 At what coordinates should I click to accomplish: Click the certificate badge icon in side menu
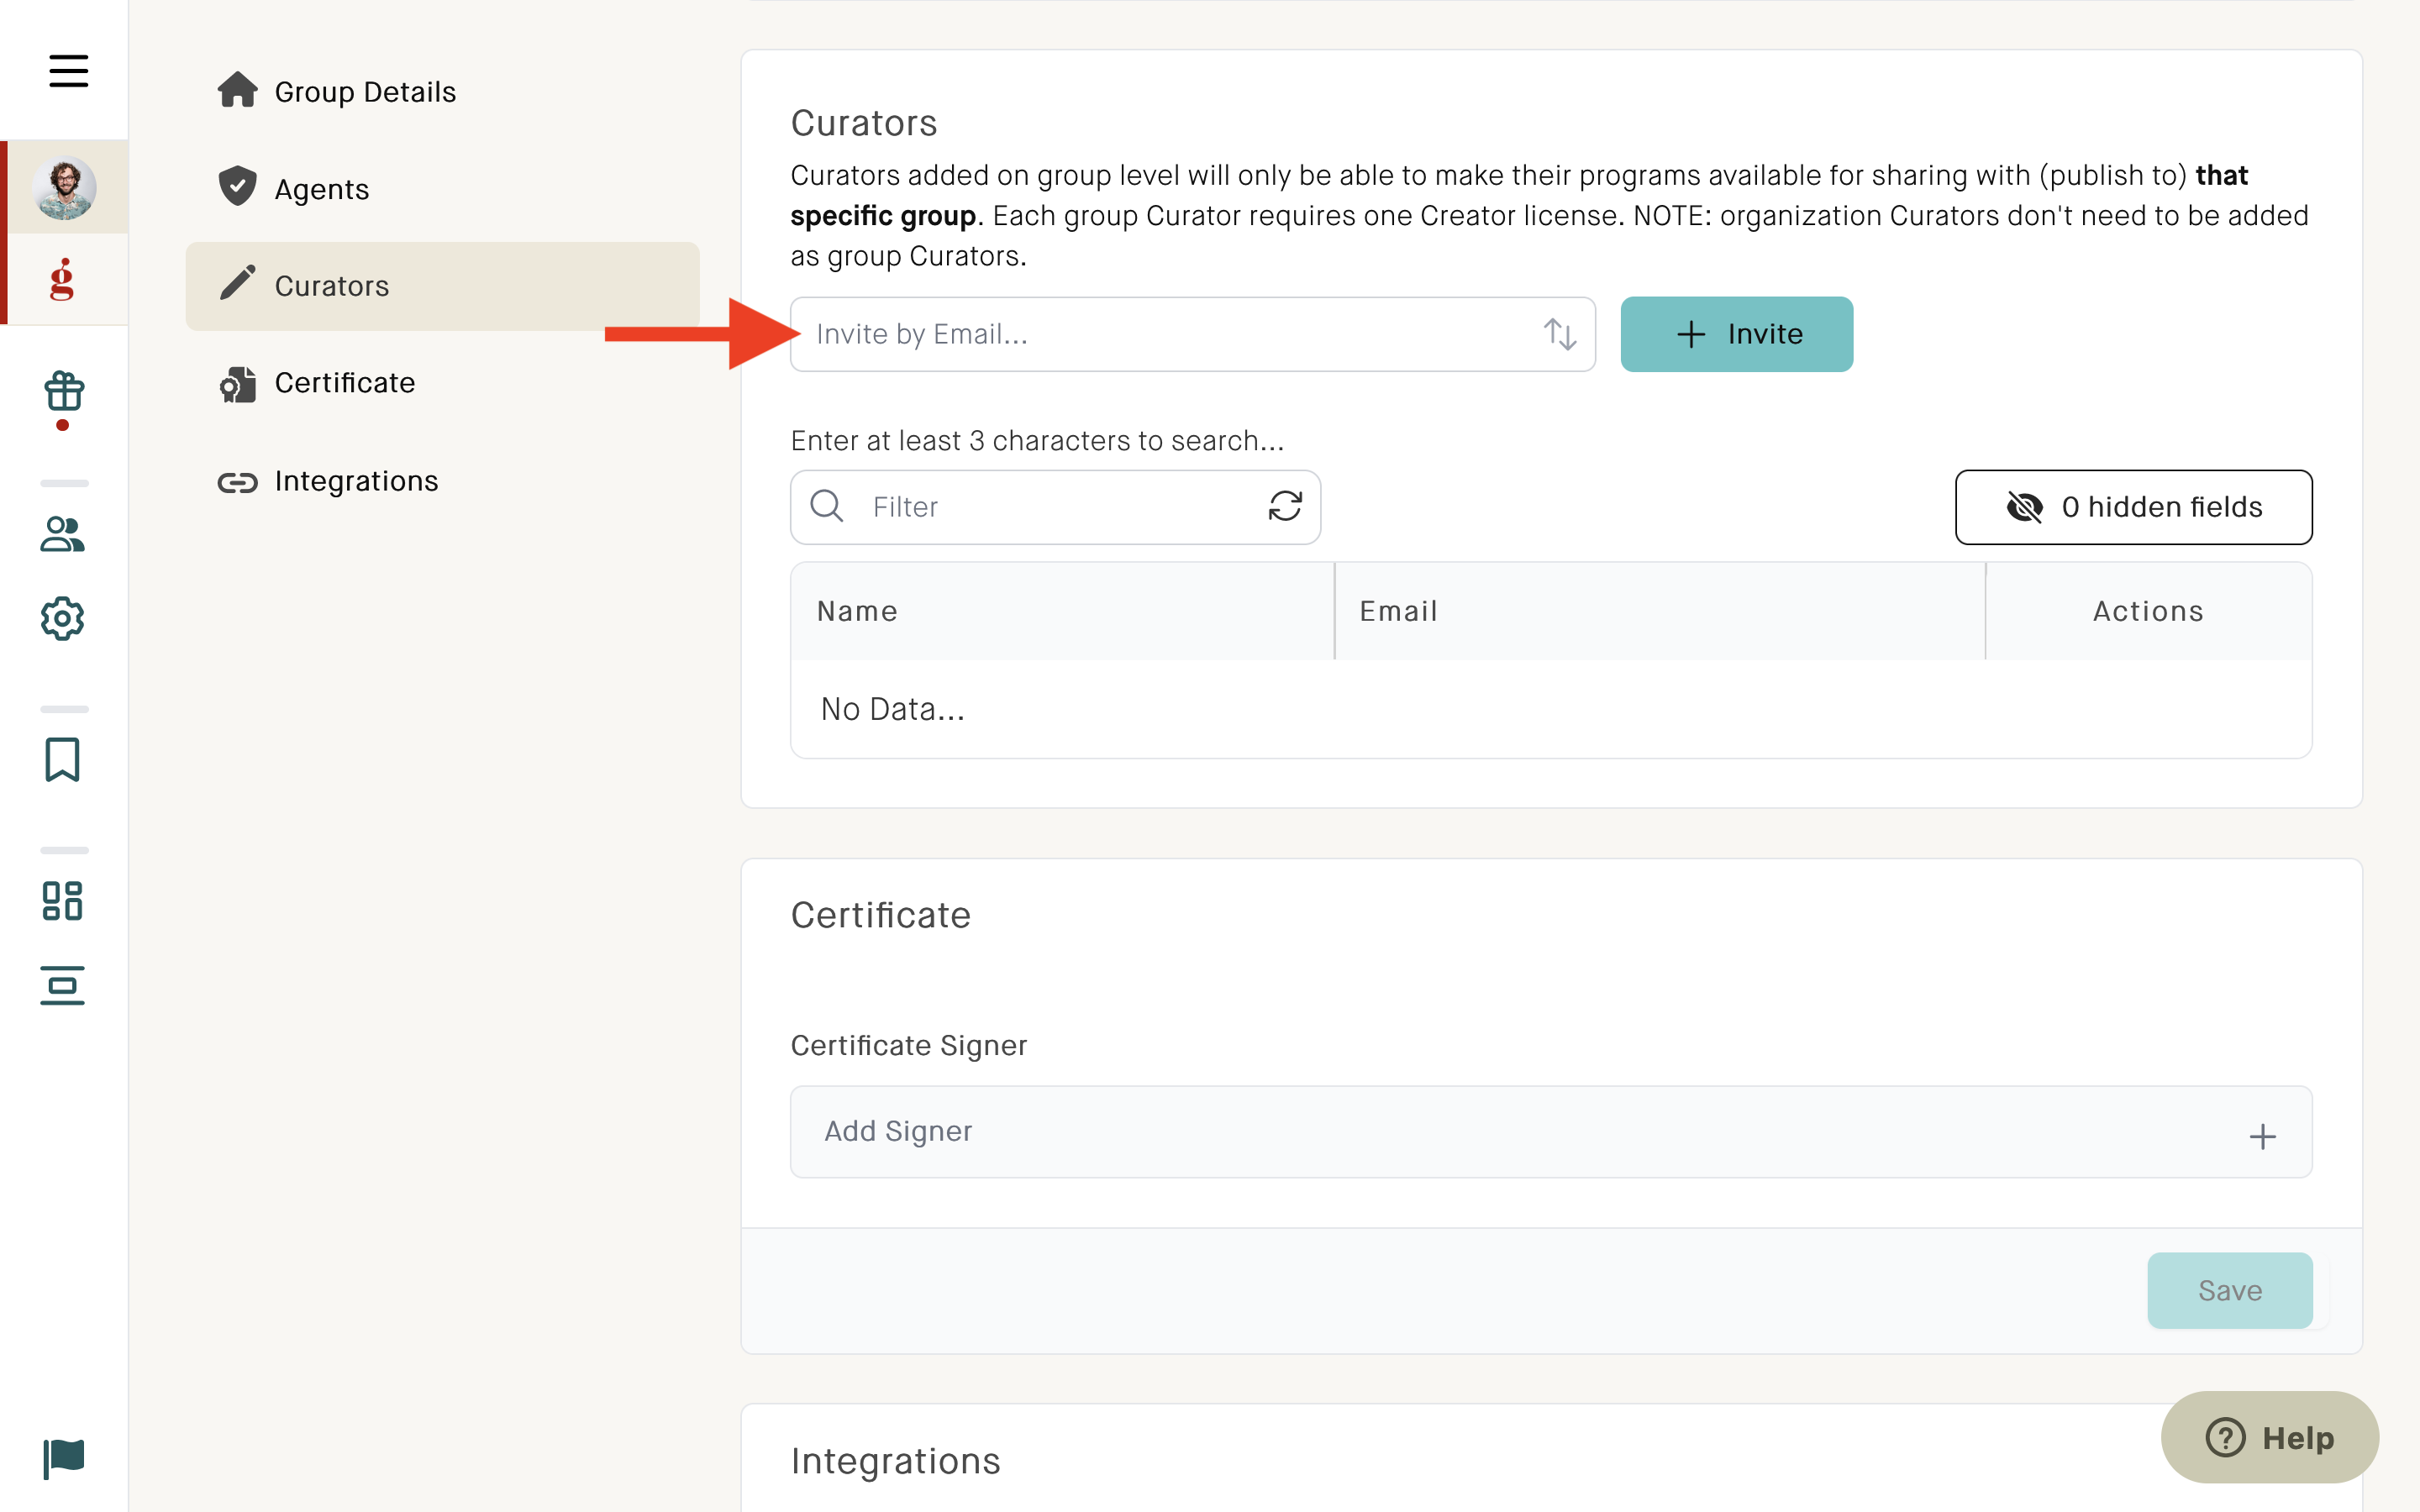coord(237,385)
